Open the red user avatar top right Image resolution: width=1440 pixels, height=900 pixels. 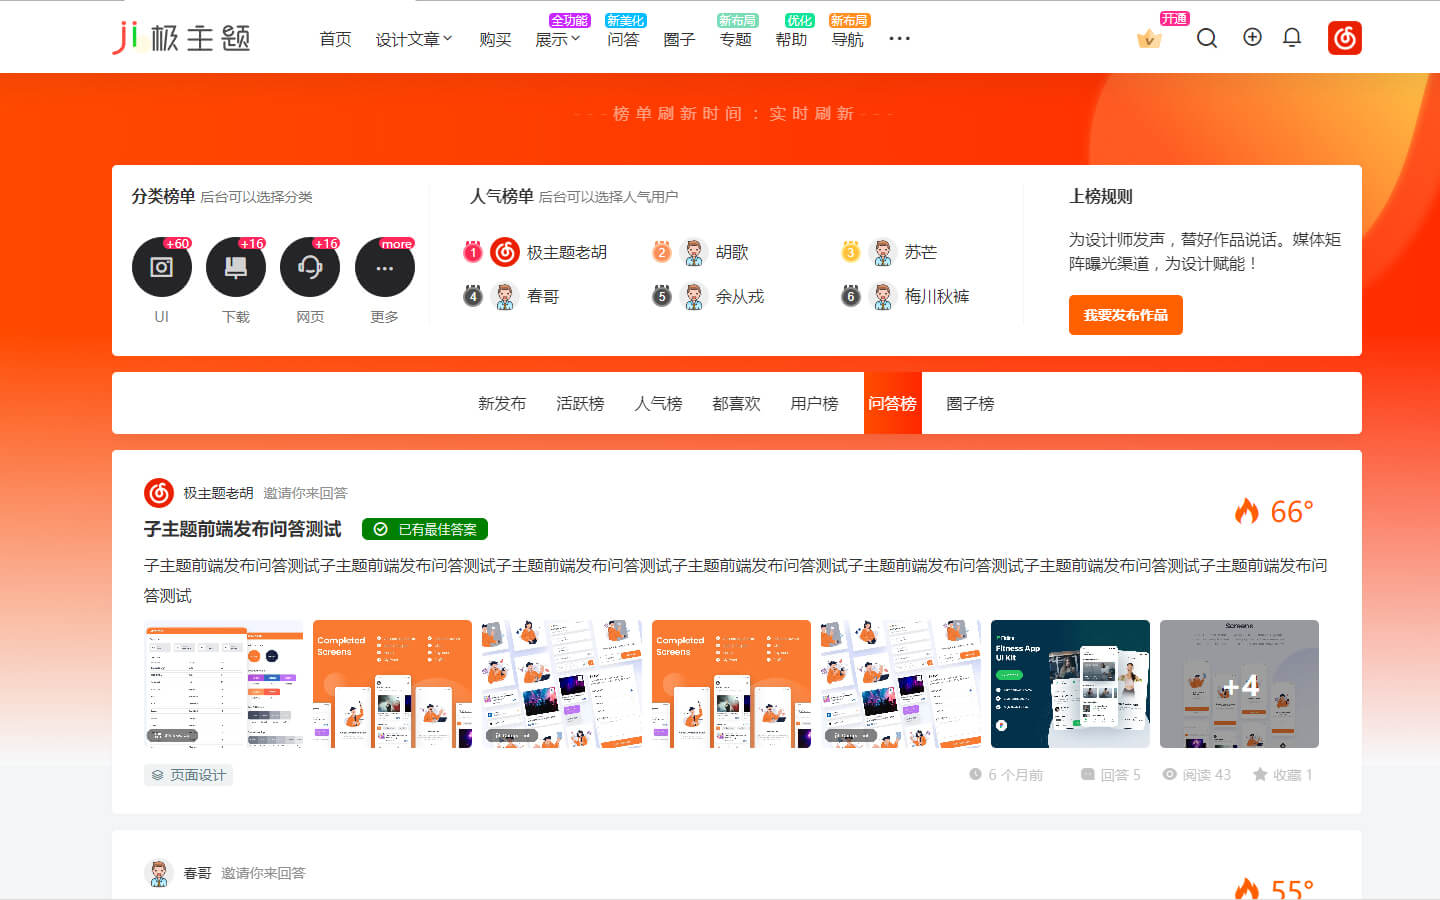[x=1344, y=38]
